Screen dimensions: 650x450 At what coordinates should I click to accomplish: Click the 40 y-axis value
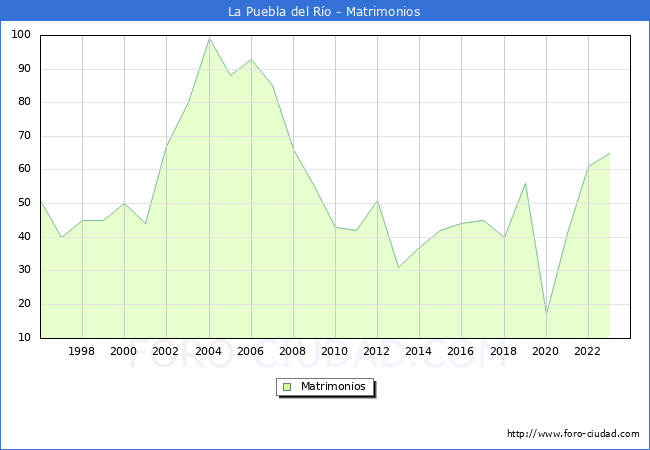24,237
